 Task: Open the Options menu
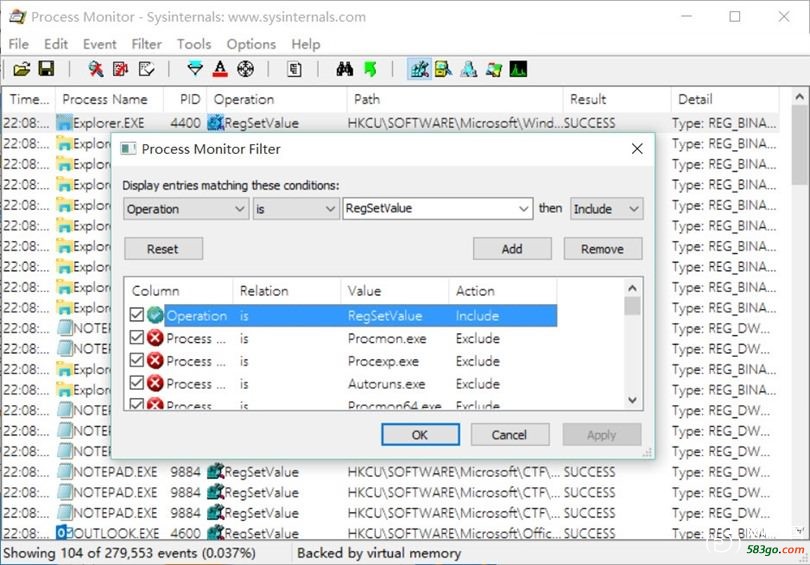251,44
